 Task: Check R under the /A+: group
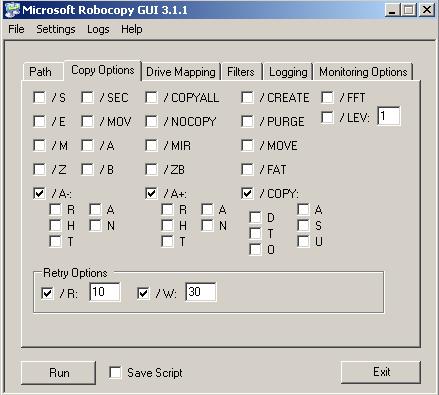pos(168,210)
